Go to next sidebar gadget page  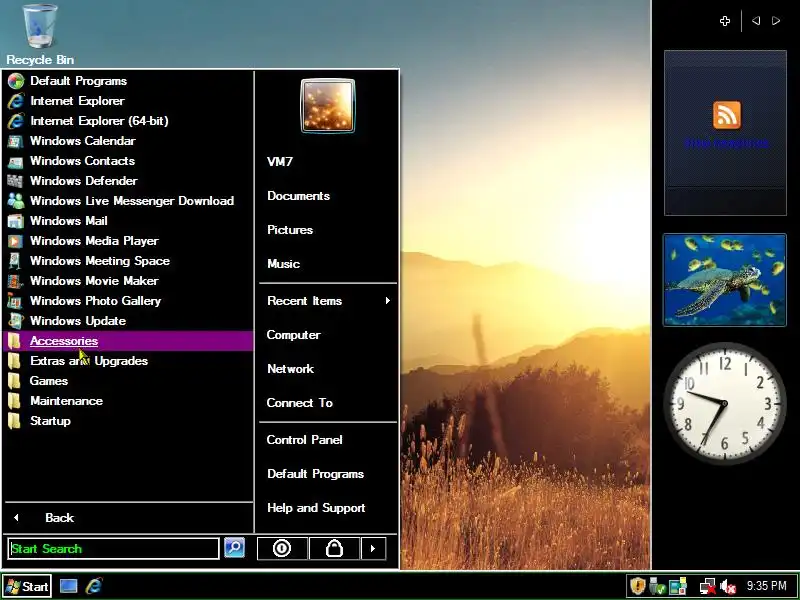[776, 21]
